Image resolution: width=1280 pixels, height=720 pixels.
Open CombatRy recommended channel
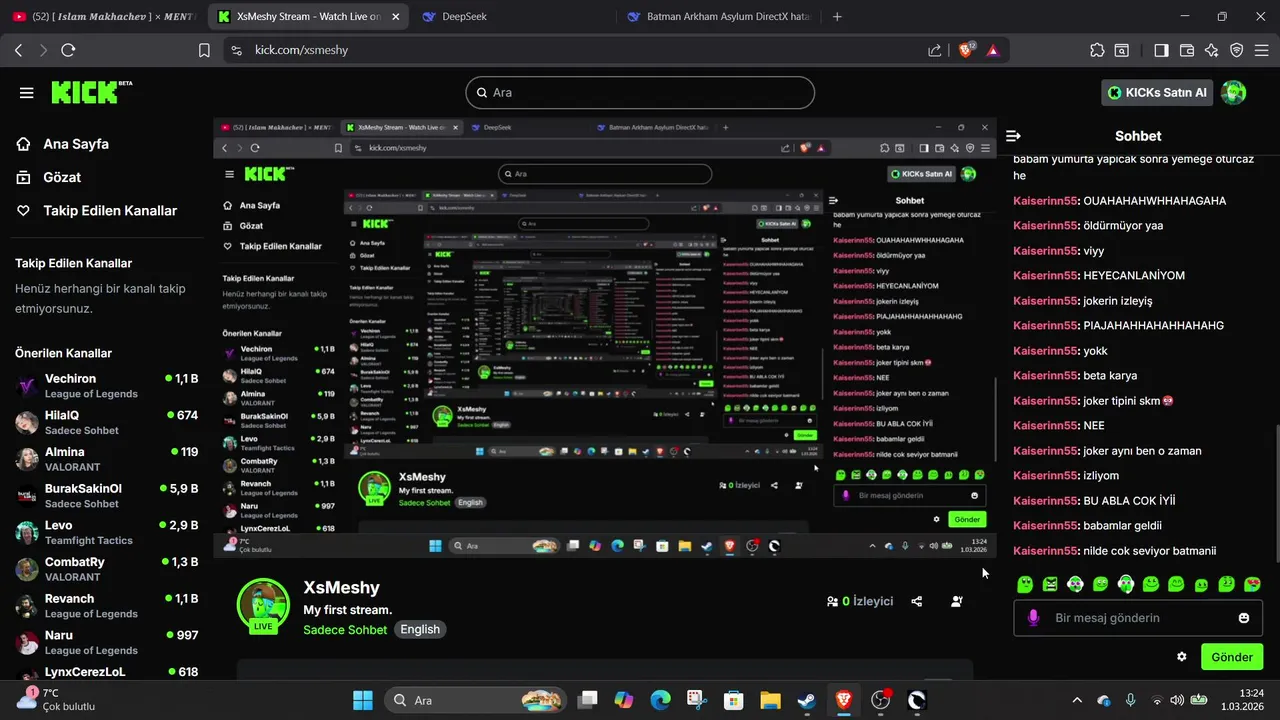click(106, 569)
